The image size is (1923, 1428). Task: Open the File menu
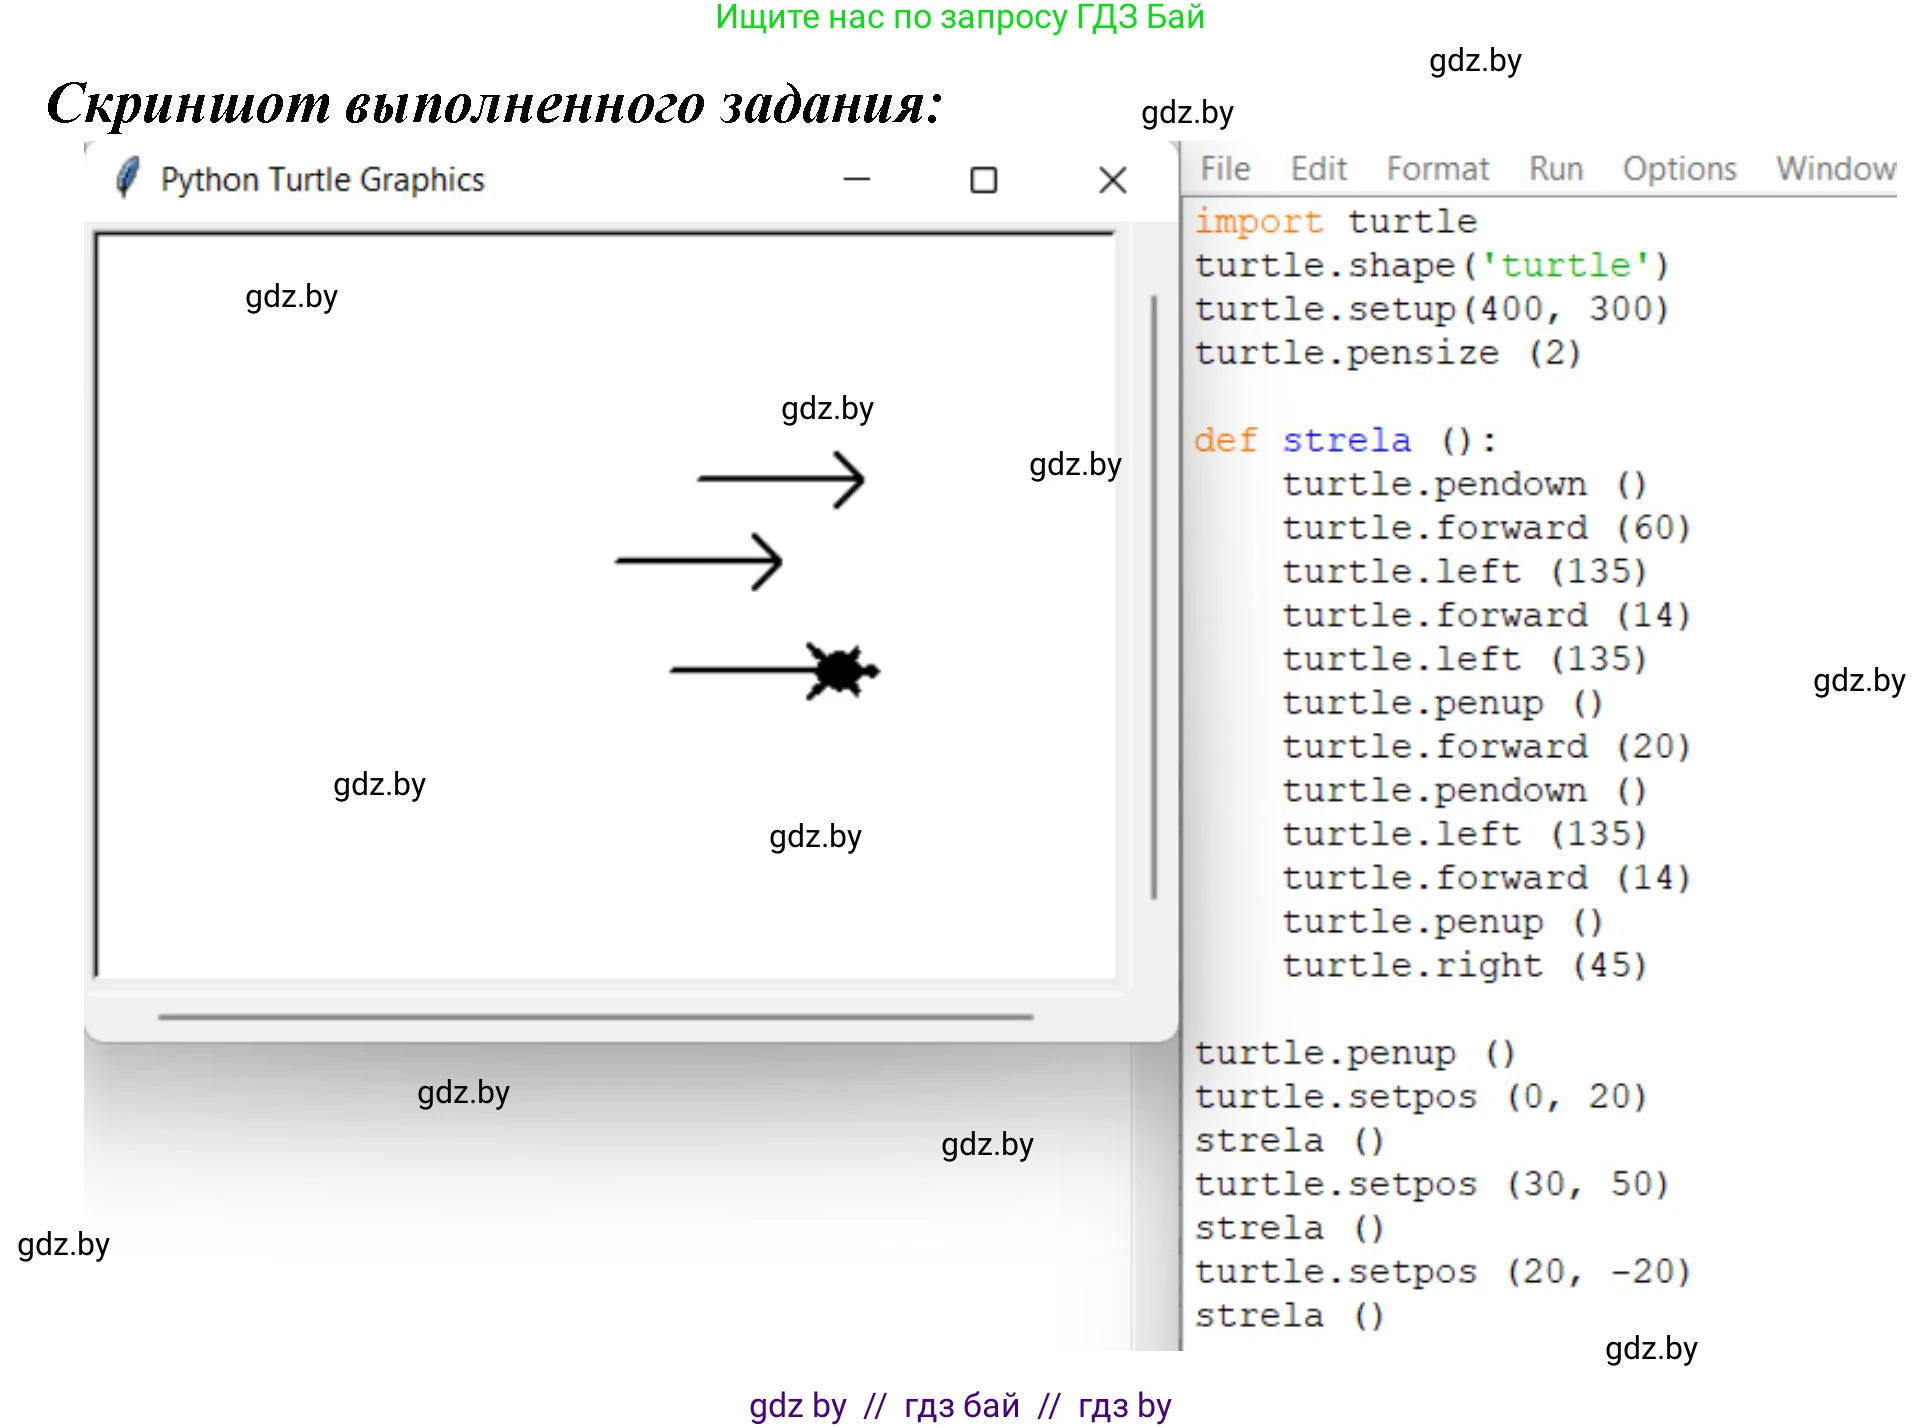[1224, 169]
